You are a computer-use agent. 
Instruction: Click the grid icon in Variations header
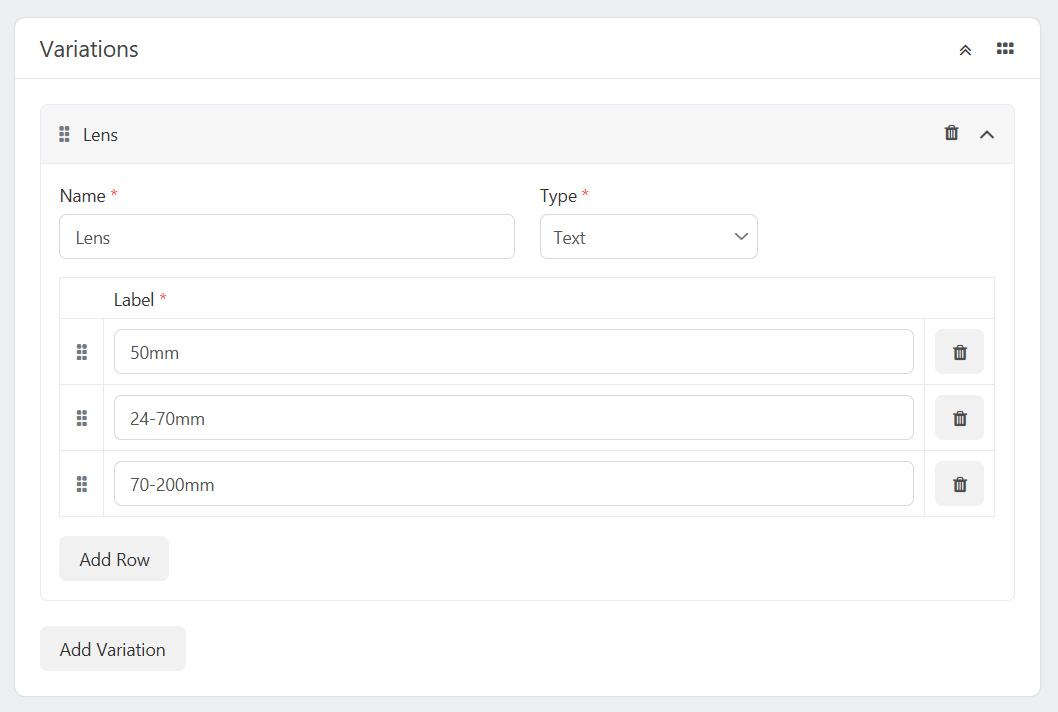pyautogui.click(x=1005, y=49)
